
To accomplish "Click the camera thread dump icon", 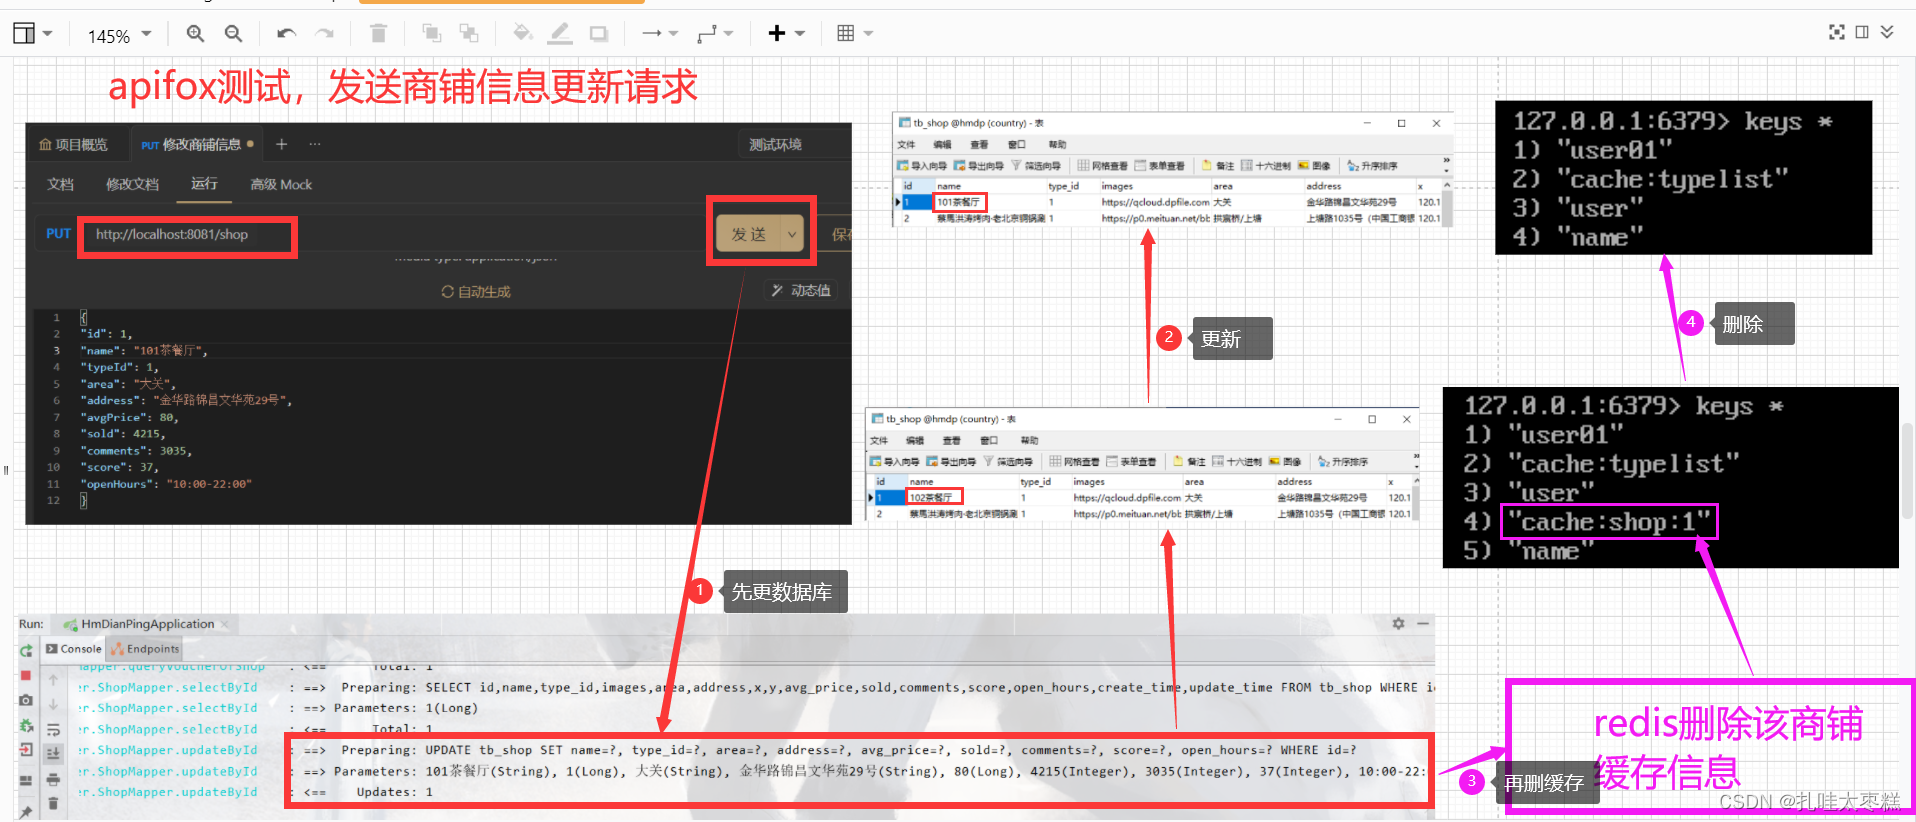I will [x=26, y=700].
